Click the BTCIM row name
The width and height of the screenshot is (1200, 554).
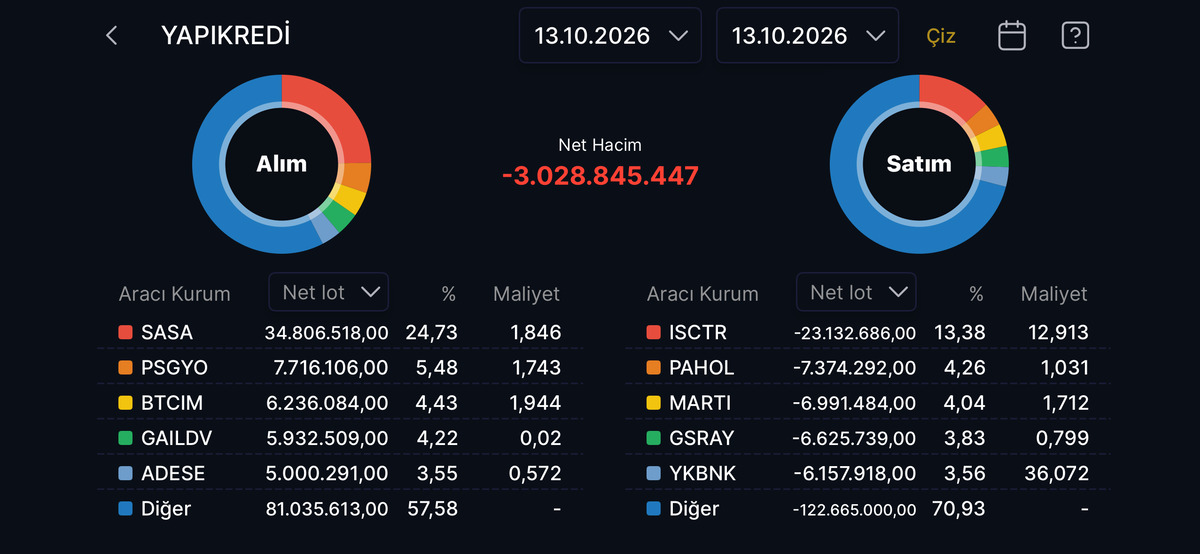(173, 403)
